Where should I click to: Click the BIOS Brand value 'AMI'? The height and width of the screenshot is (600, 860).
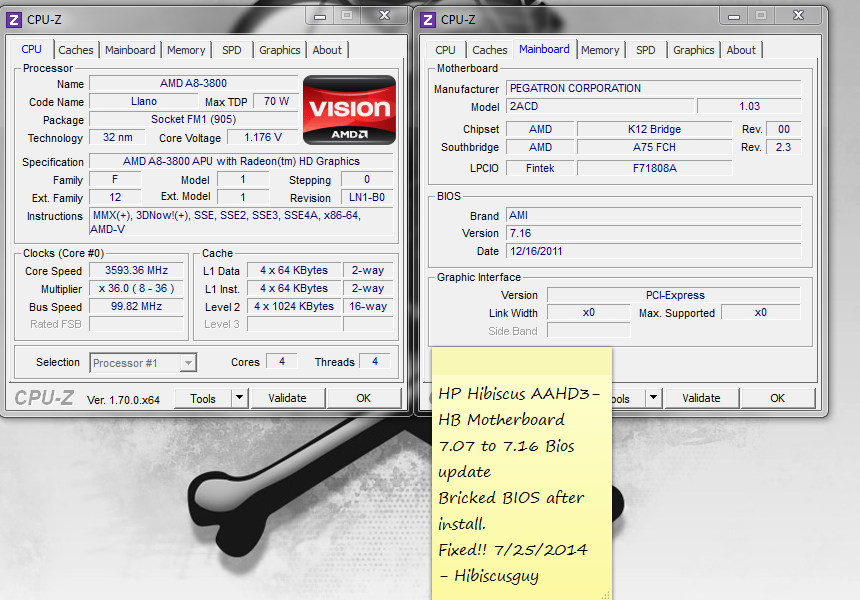tap(654, 216)
